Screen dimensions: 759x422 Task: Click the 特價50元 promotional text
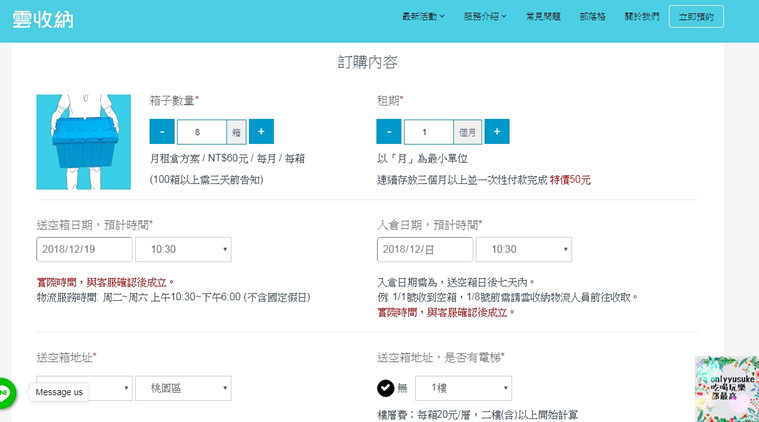coord(570,180)
